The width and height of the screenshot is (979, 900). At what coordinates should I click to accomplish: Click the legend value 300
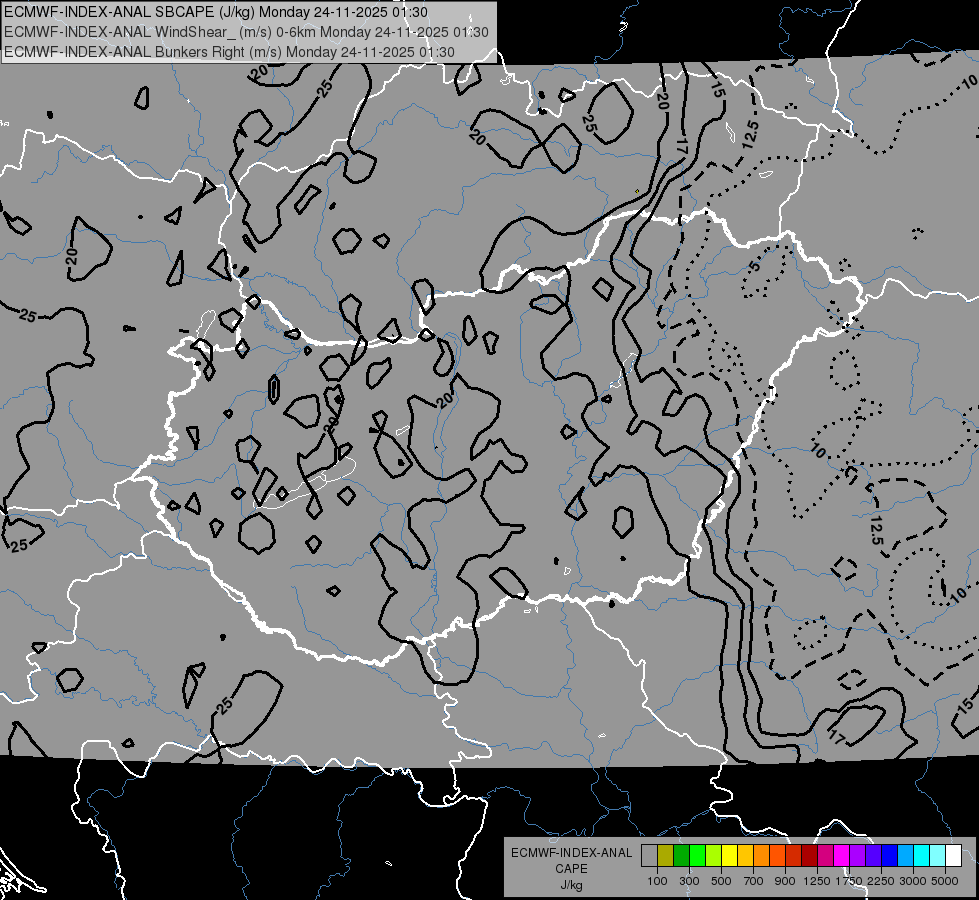689,881
